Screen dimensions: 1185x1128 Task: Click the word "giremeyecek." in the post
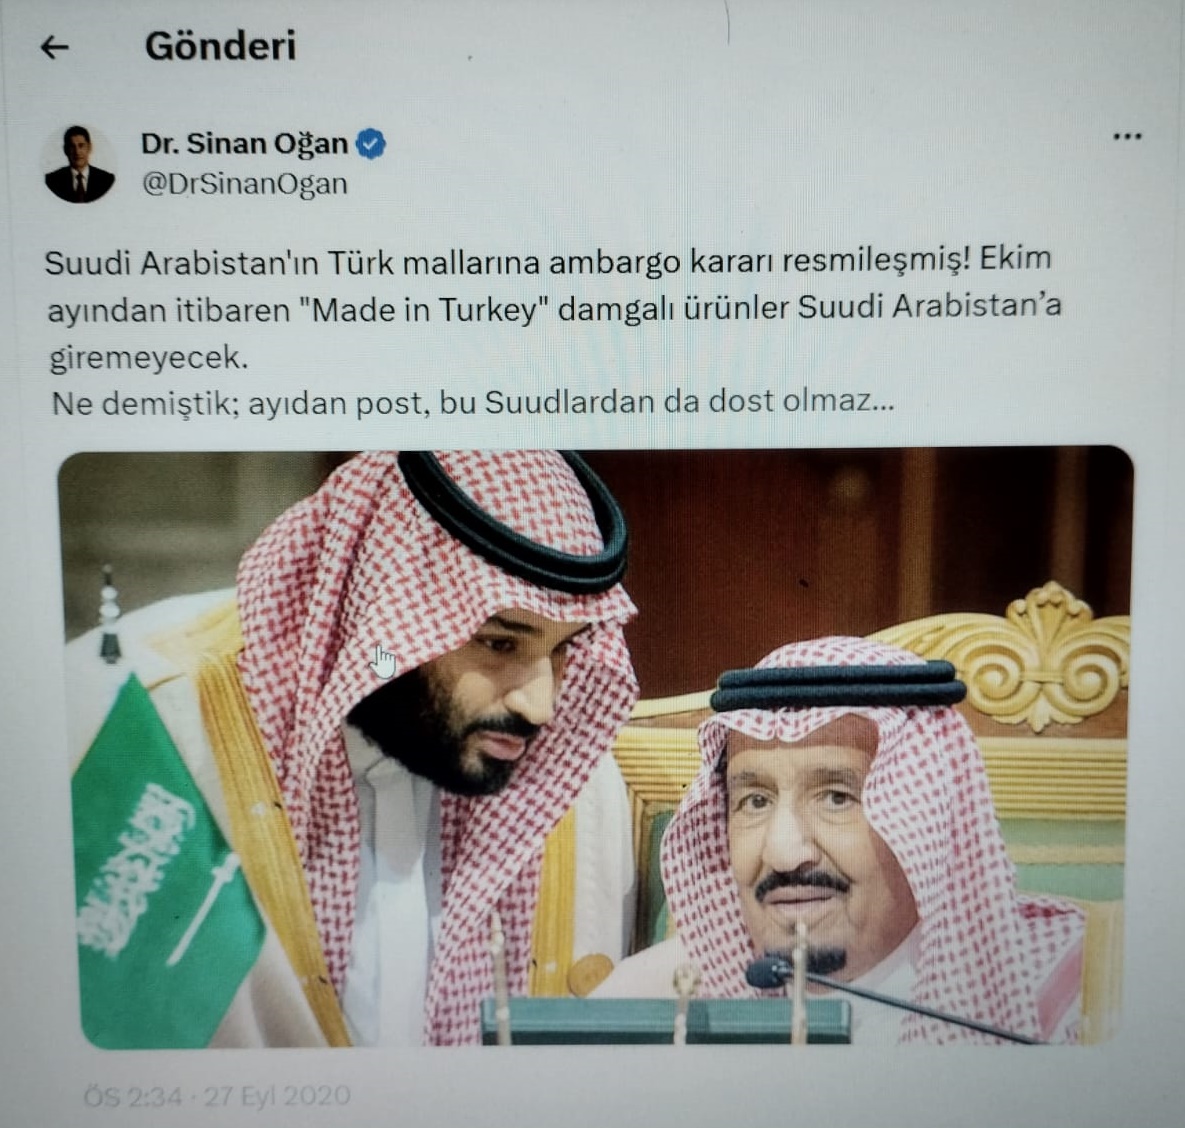pyautogui.click(x=149, y=357)
